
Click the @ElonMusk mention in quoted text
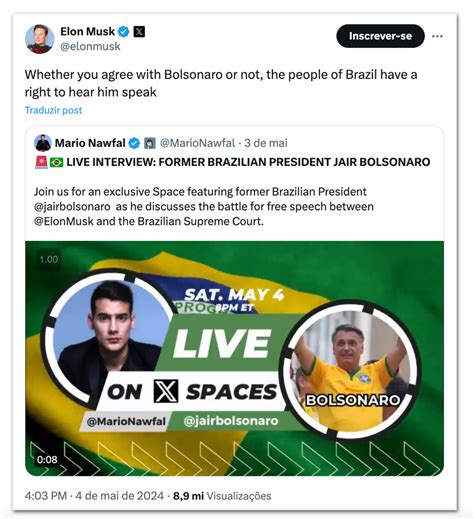64,221
